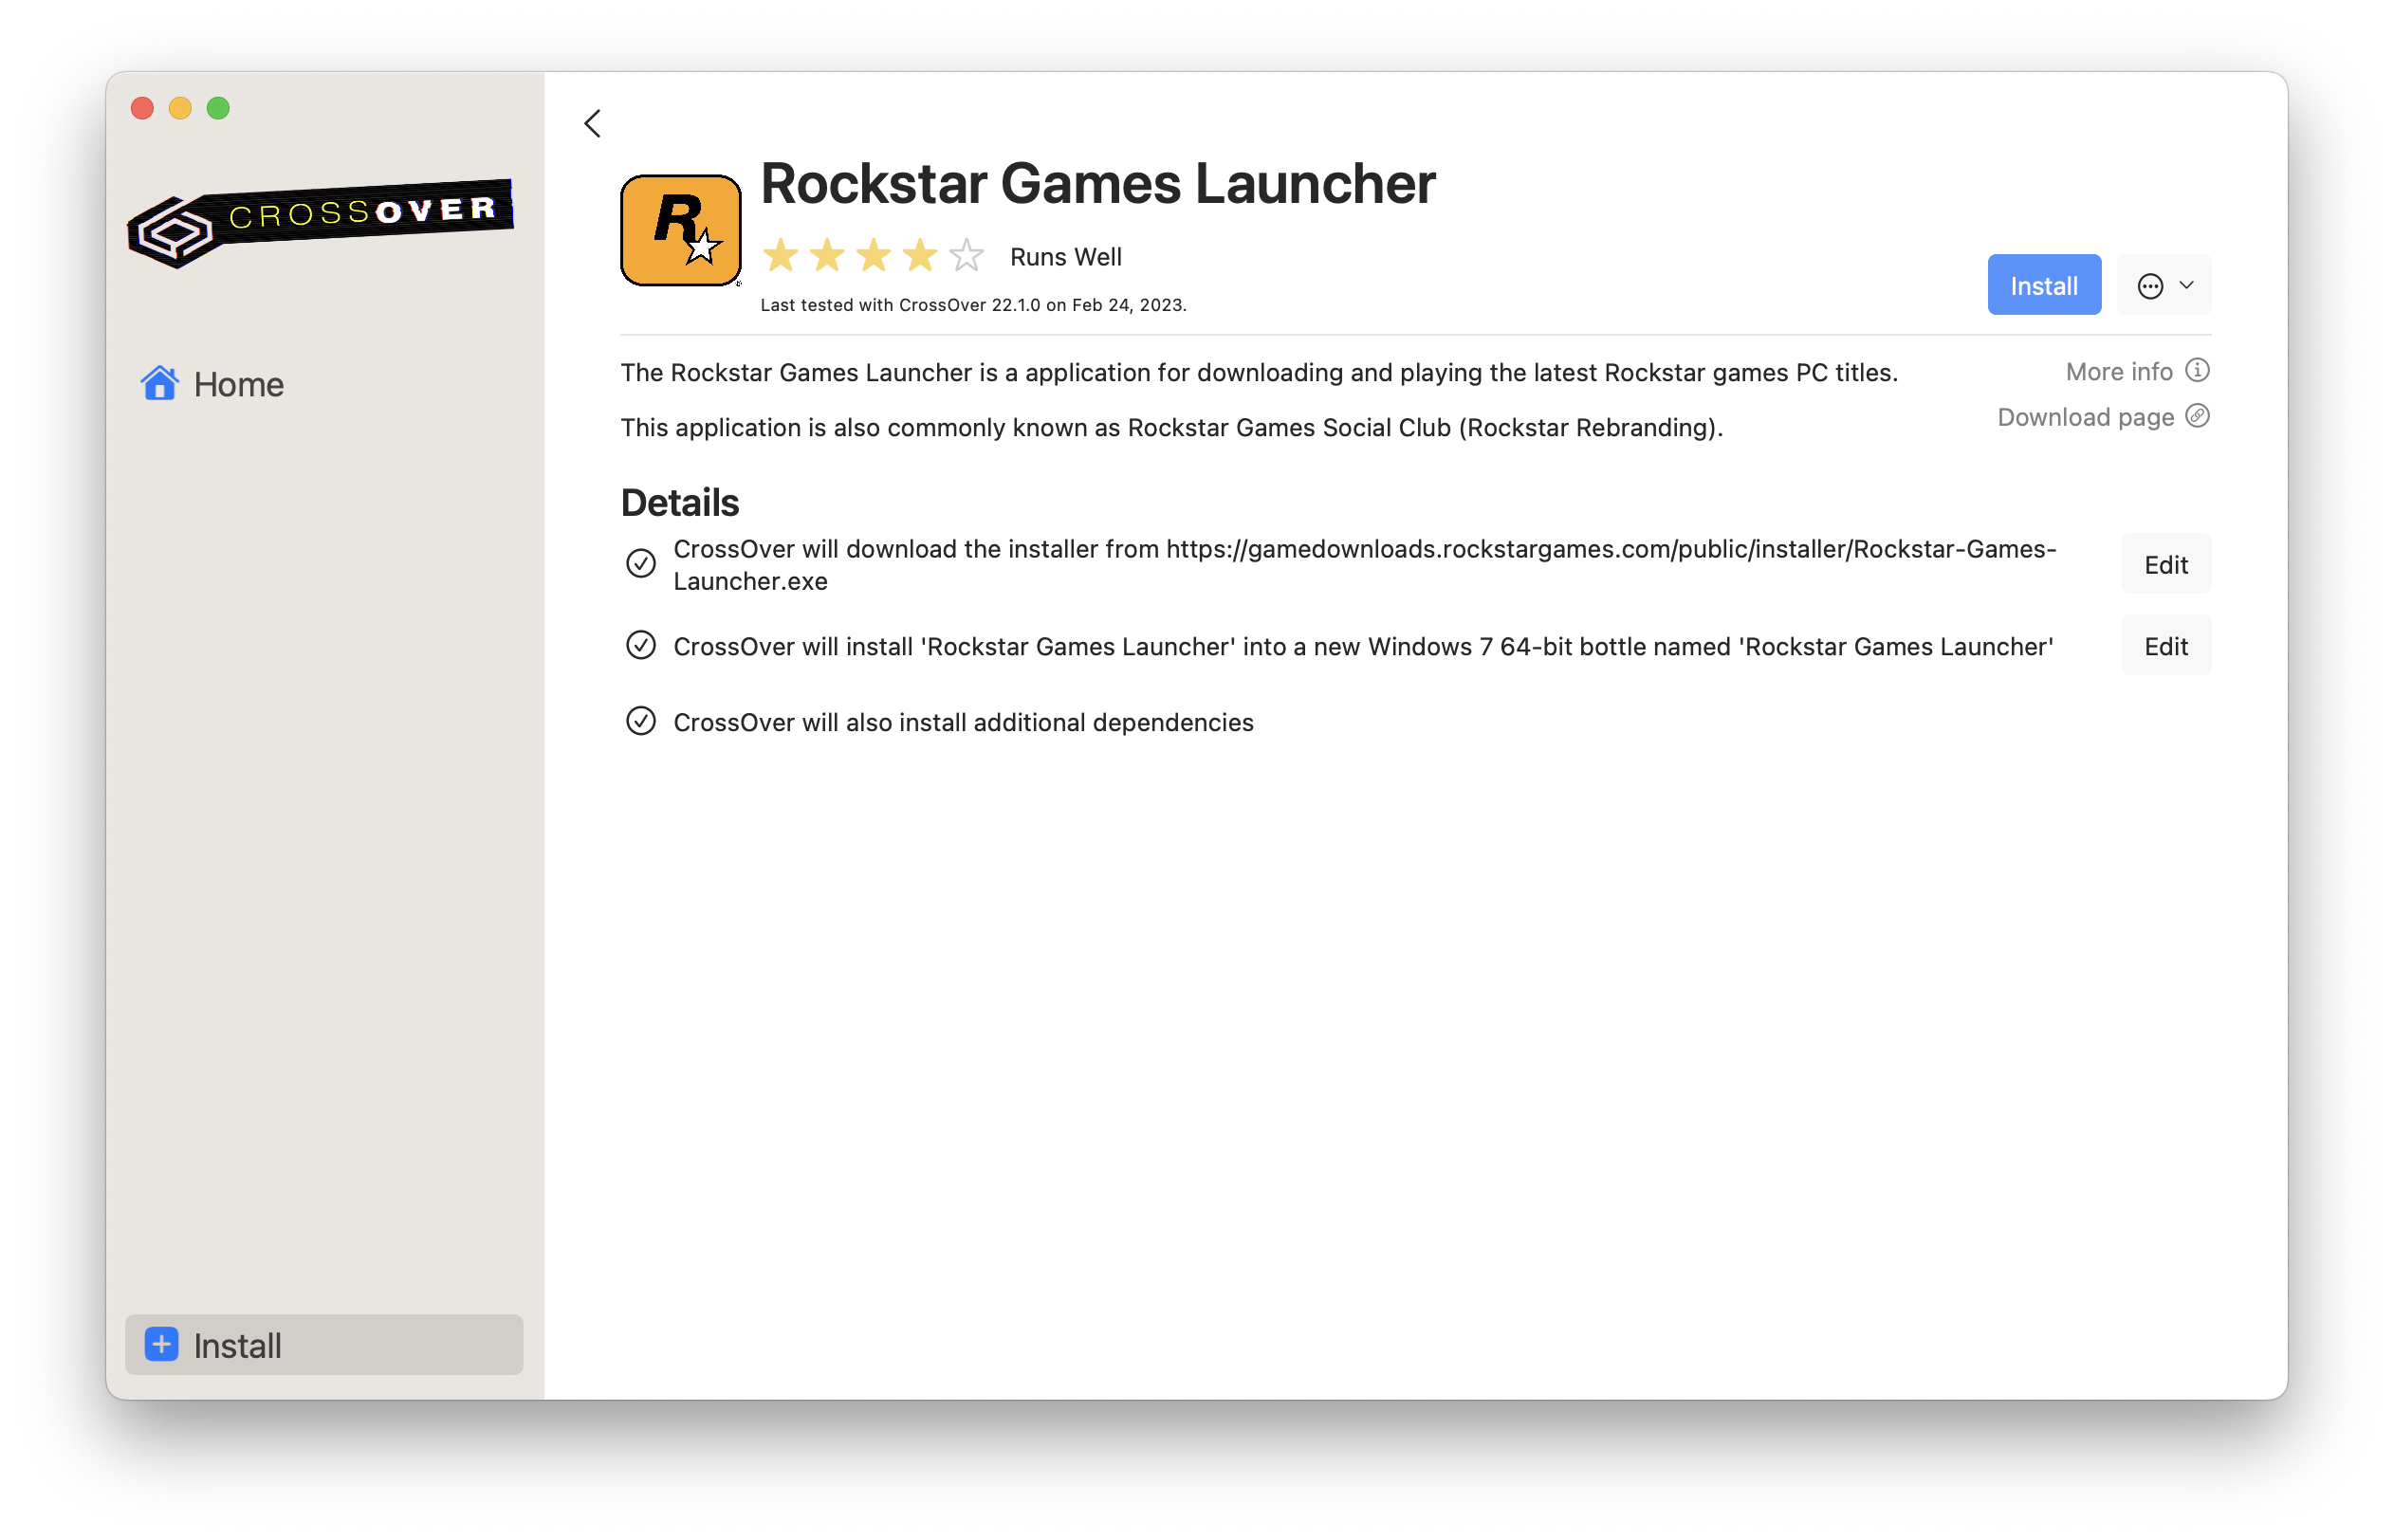
Task: Toggle the Windows 7 bottle install checkbox
Action: tap(642, 645)
